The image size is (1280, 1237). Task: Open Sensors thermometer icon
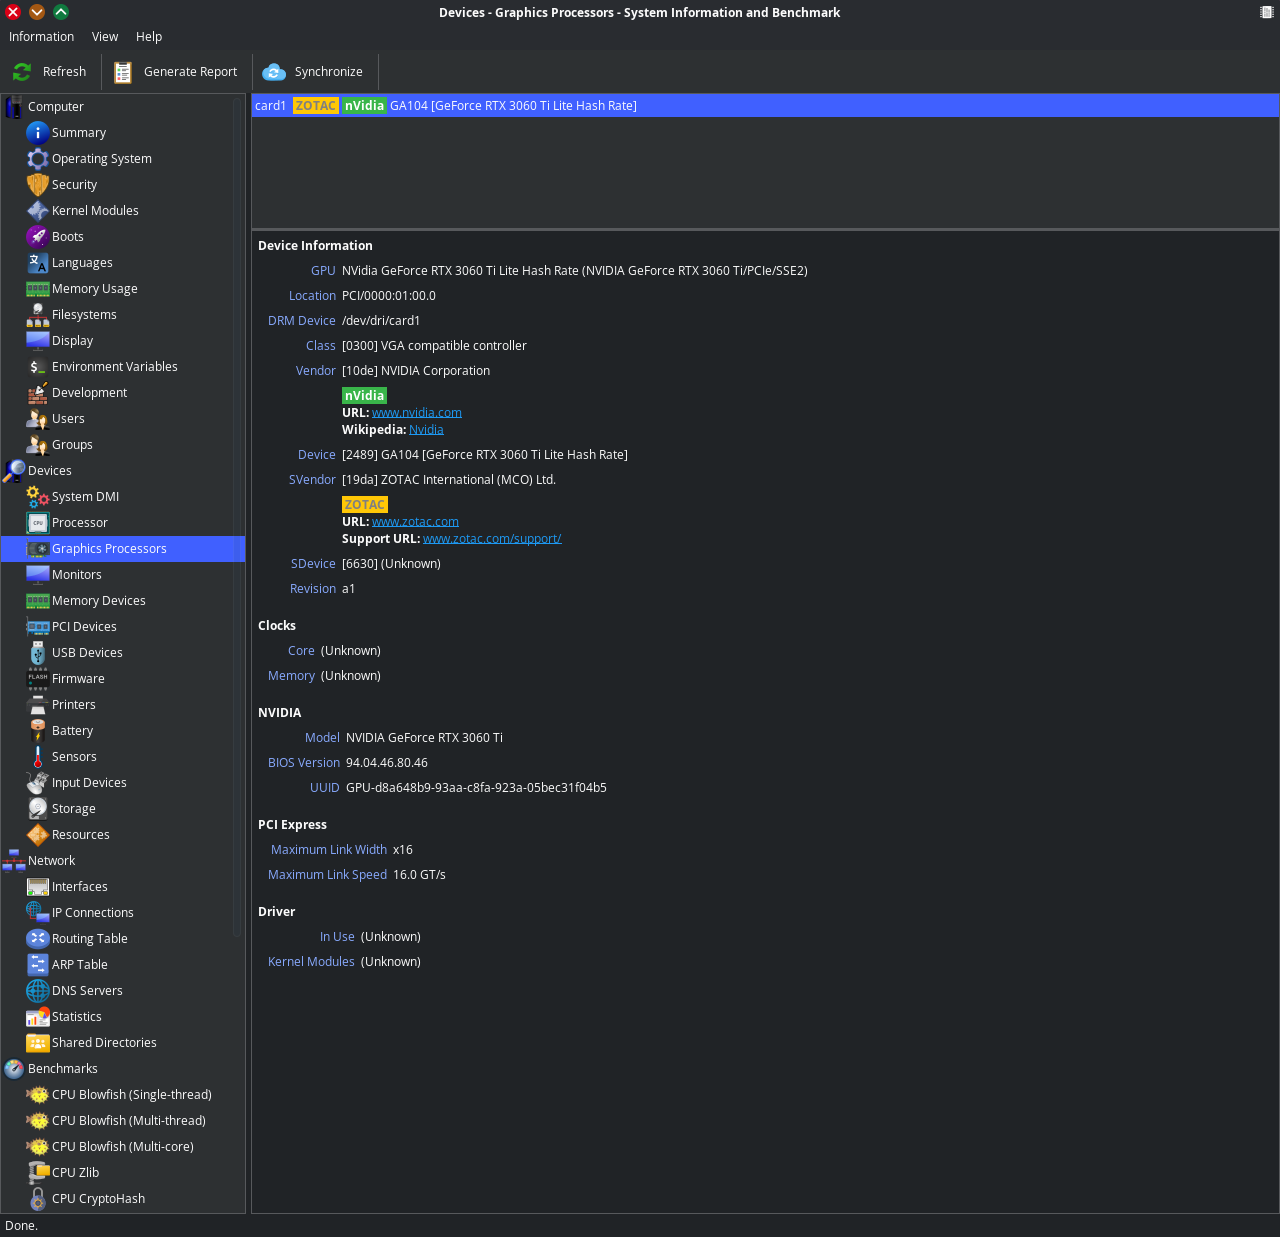[38, 757]
